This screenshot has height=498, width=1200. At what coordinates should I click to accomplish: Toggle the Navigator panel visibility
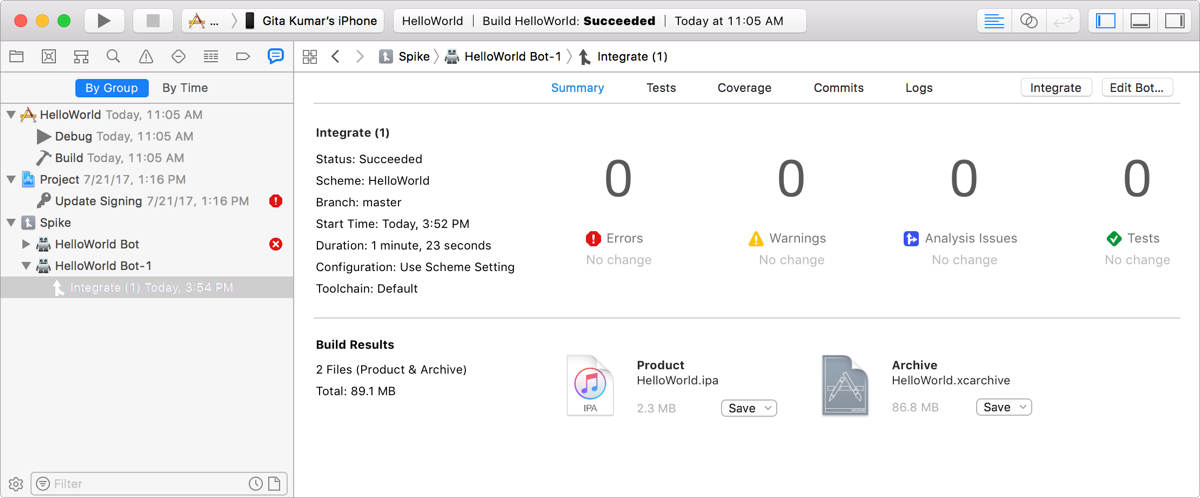(x=1105, y=20)
